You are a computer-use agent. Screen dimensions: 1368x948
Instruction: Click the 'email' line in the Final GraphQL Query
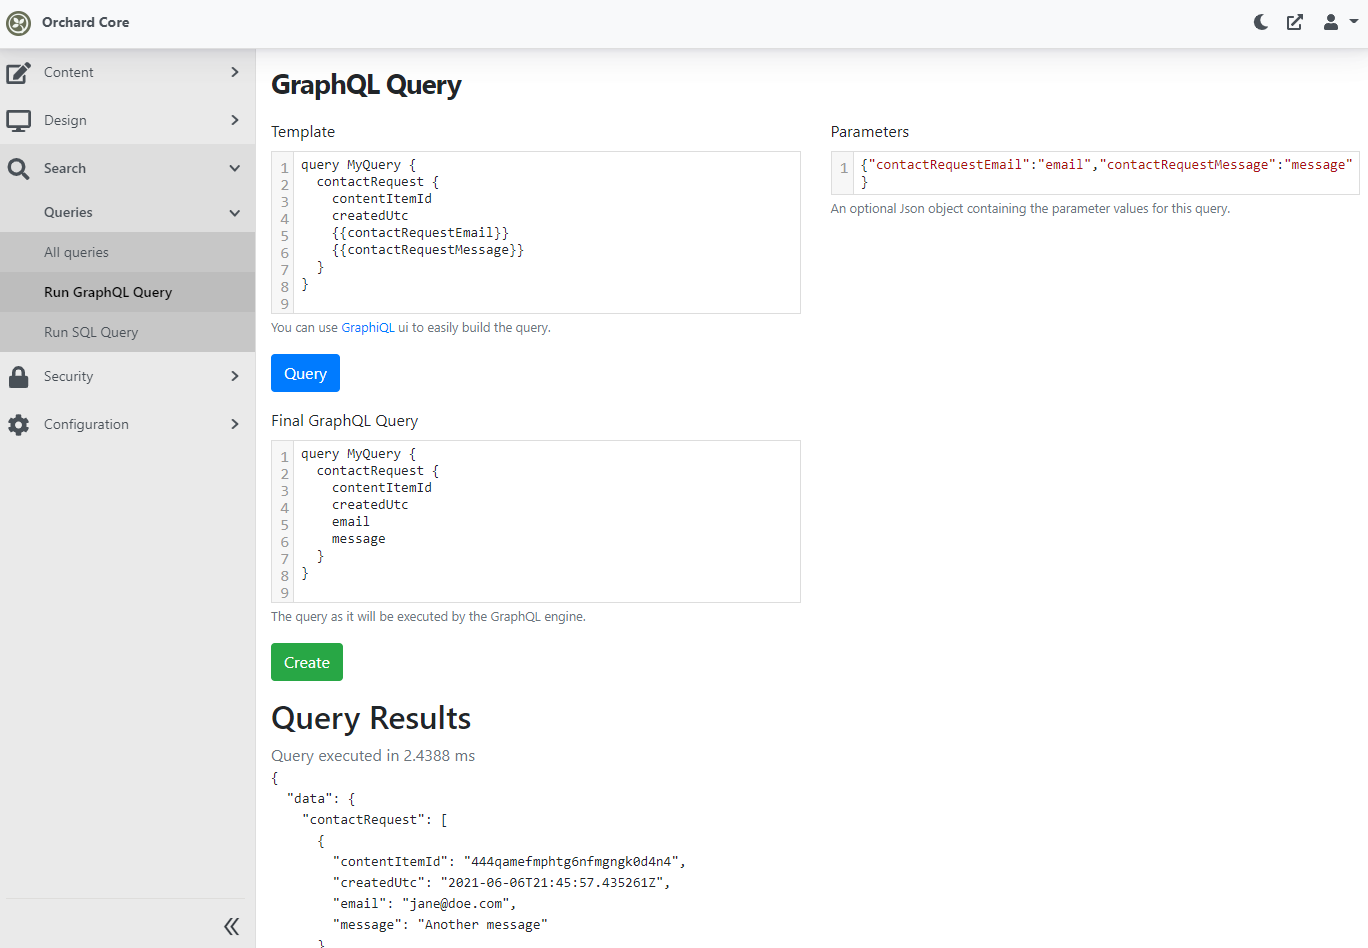pyautogui.click(x=351, y=522)
